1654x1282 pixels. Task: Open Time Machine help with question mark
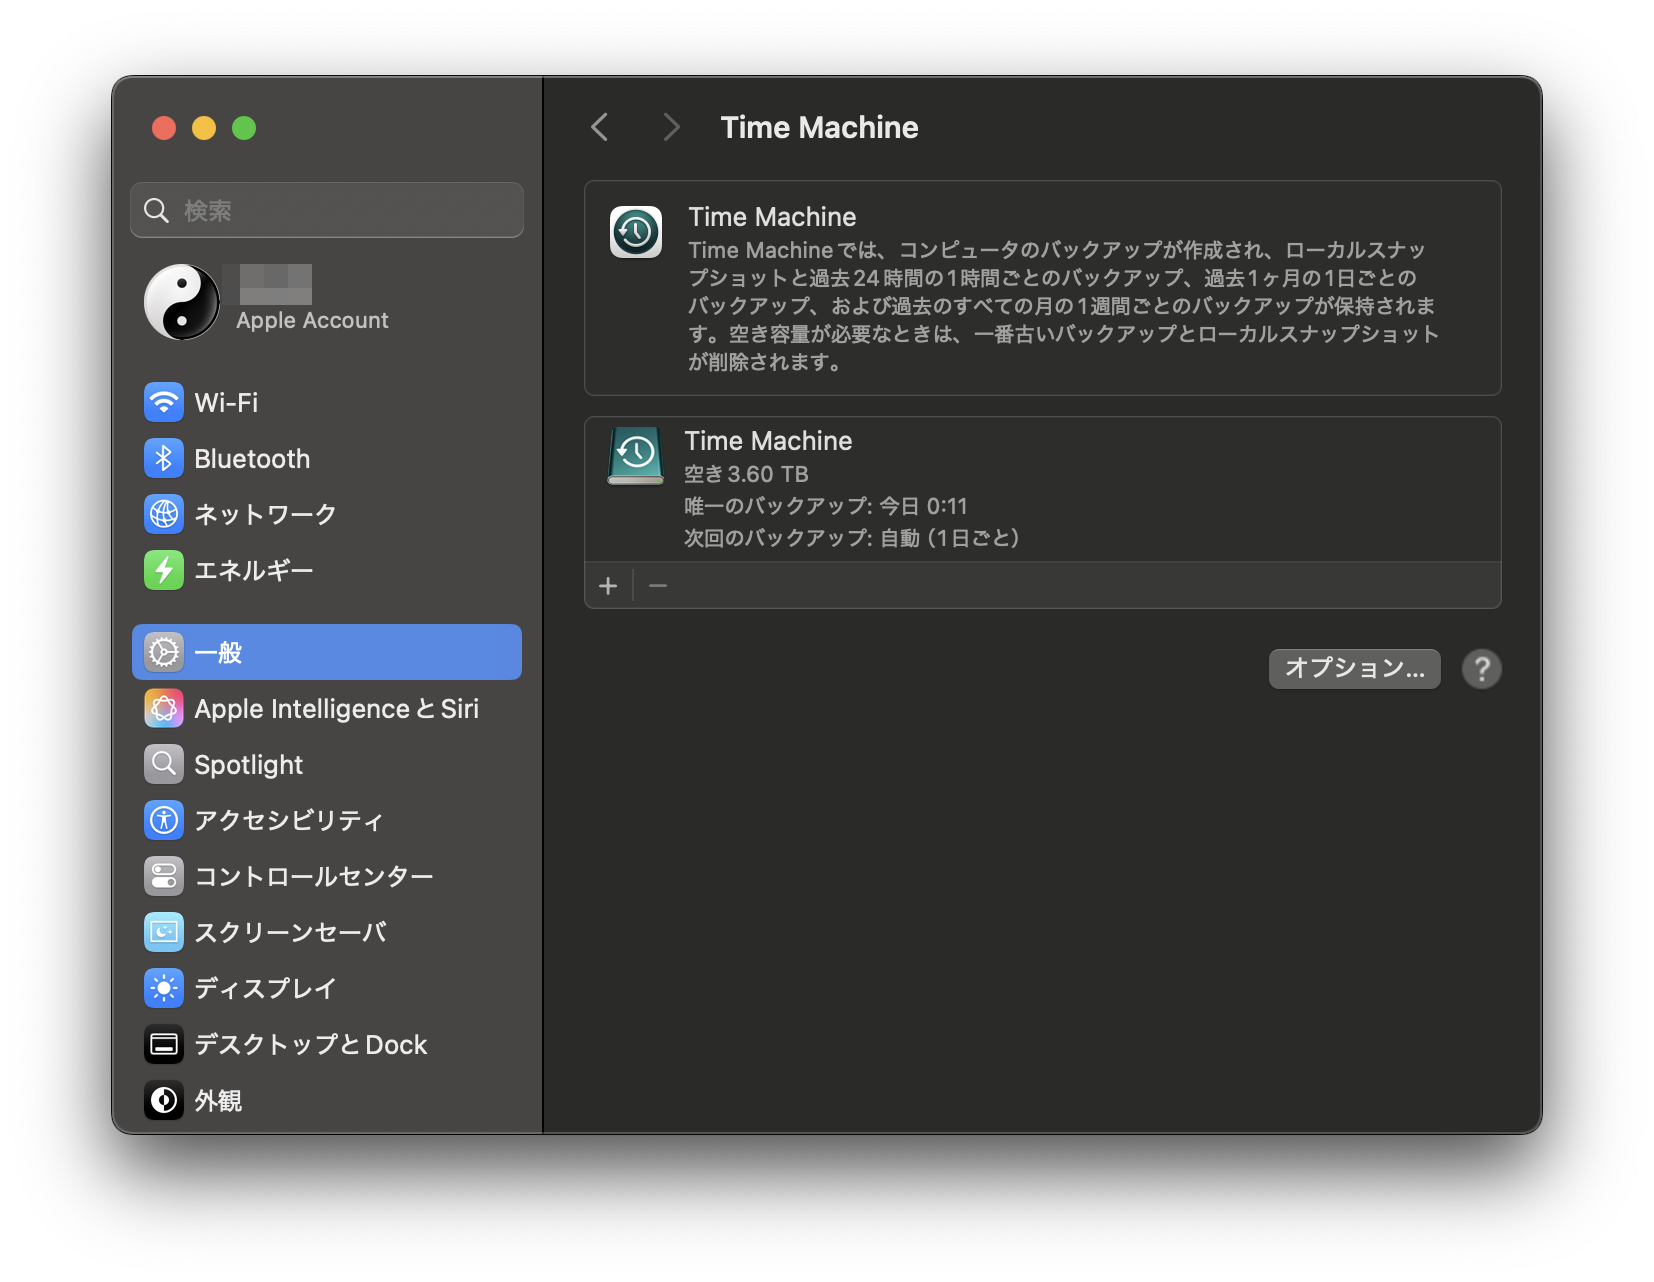pos(1481,669)
